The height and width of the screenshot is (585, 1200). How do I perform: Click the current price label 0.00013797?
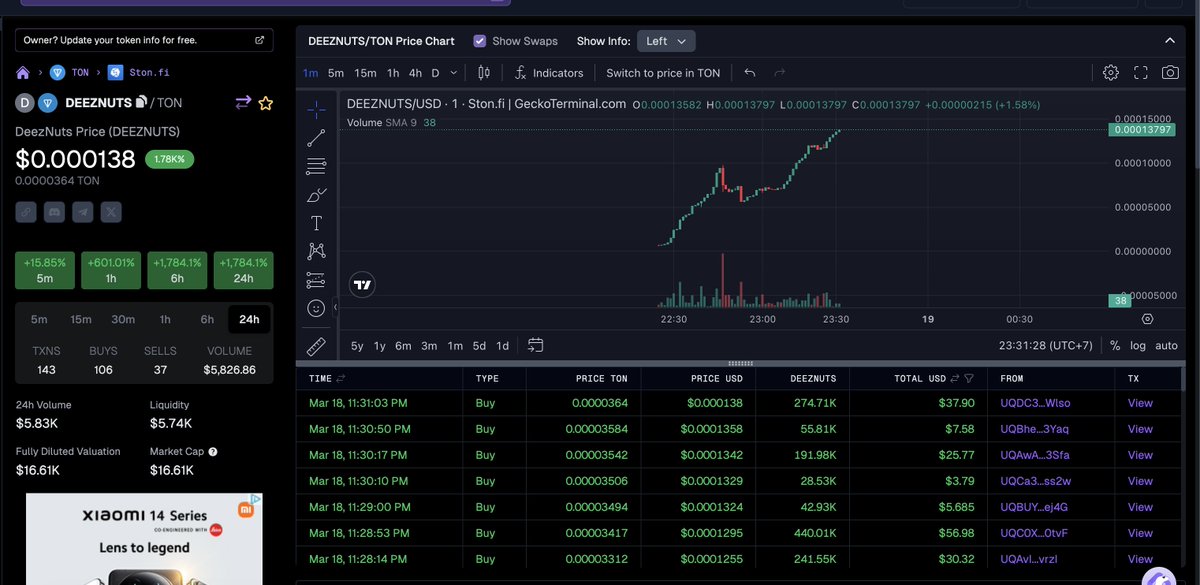click(1141, 130)
